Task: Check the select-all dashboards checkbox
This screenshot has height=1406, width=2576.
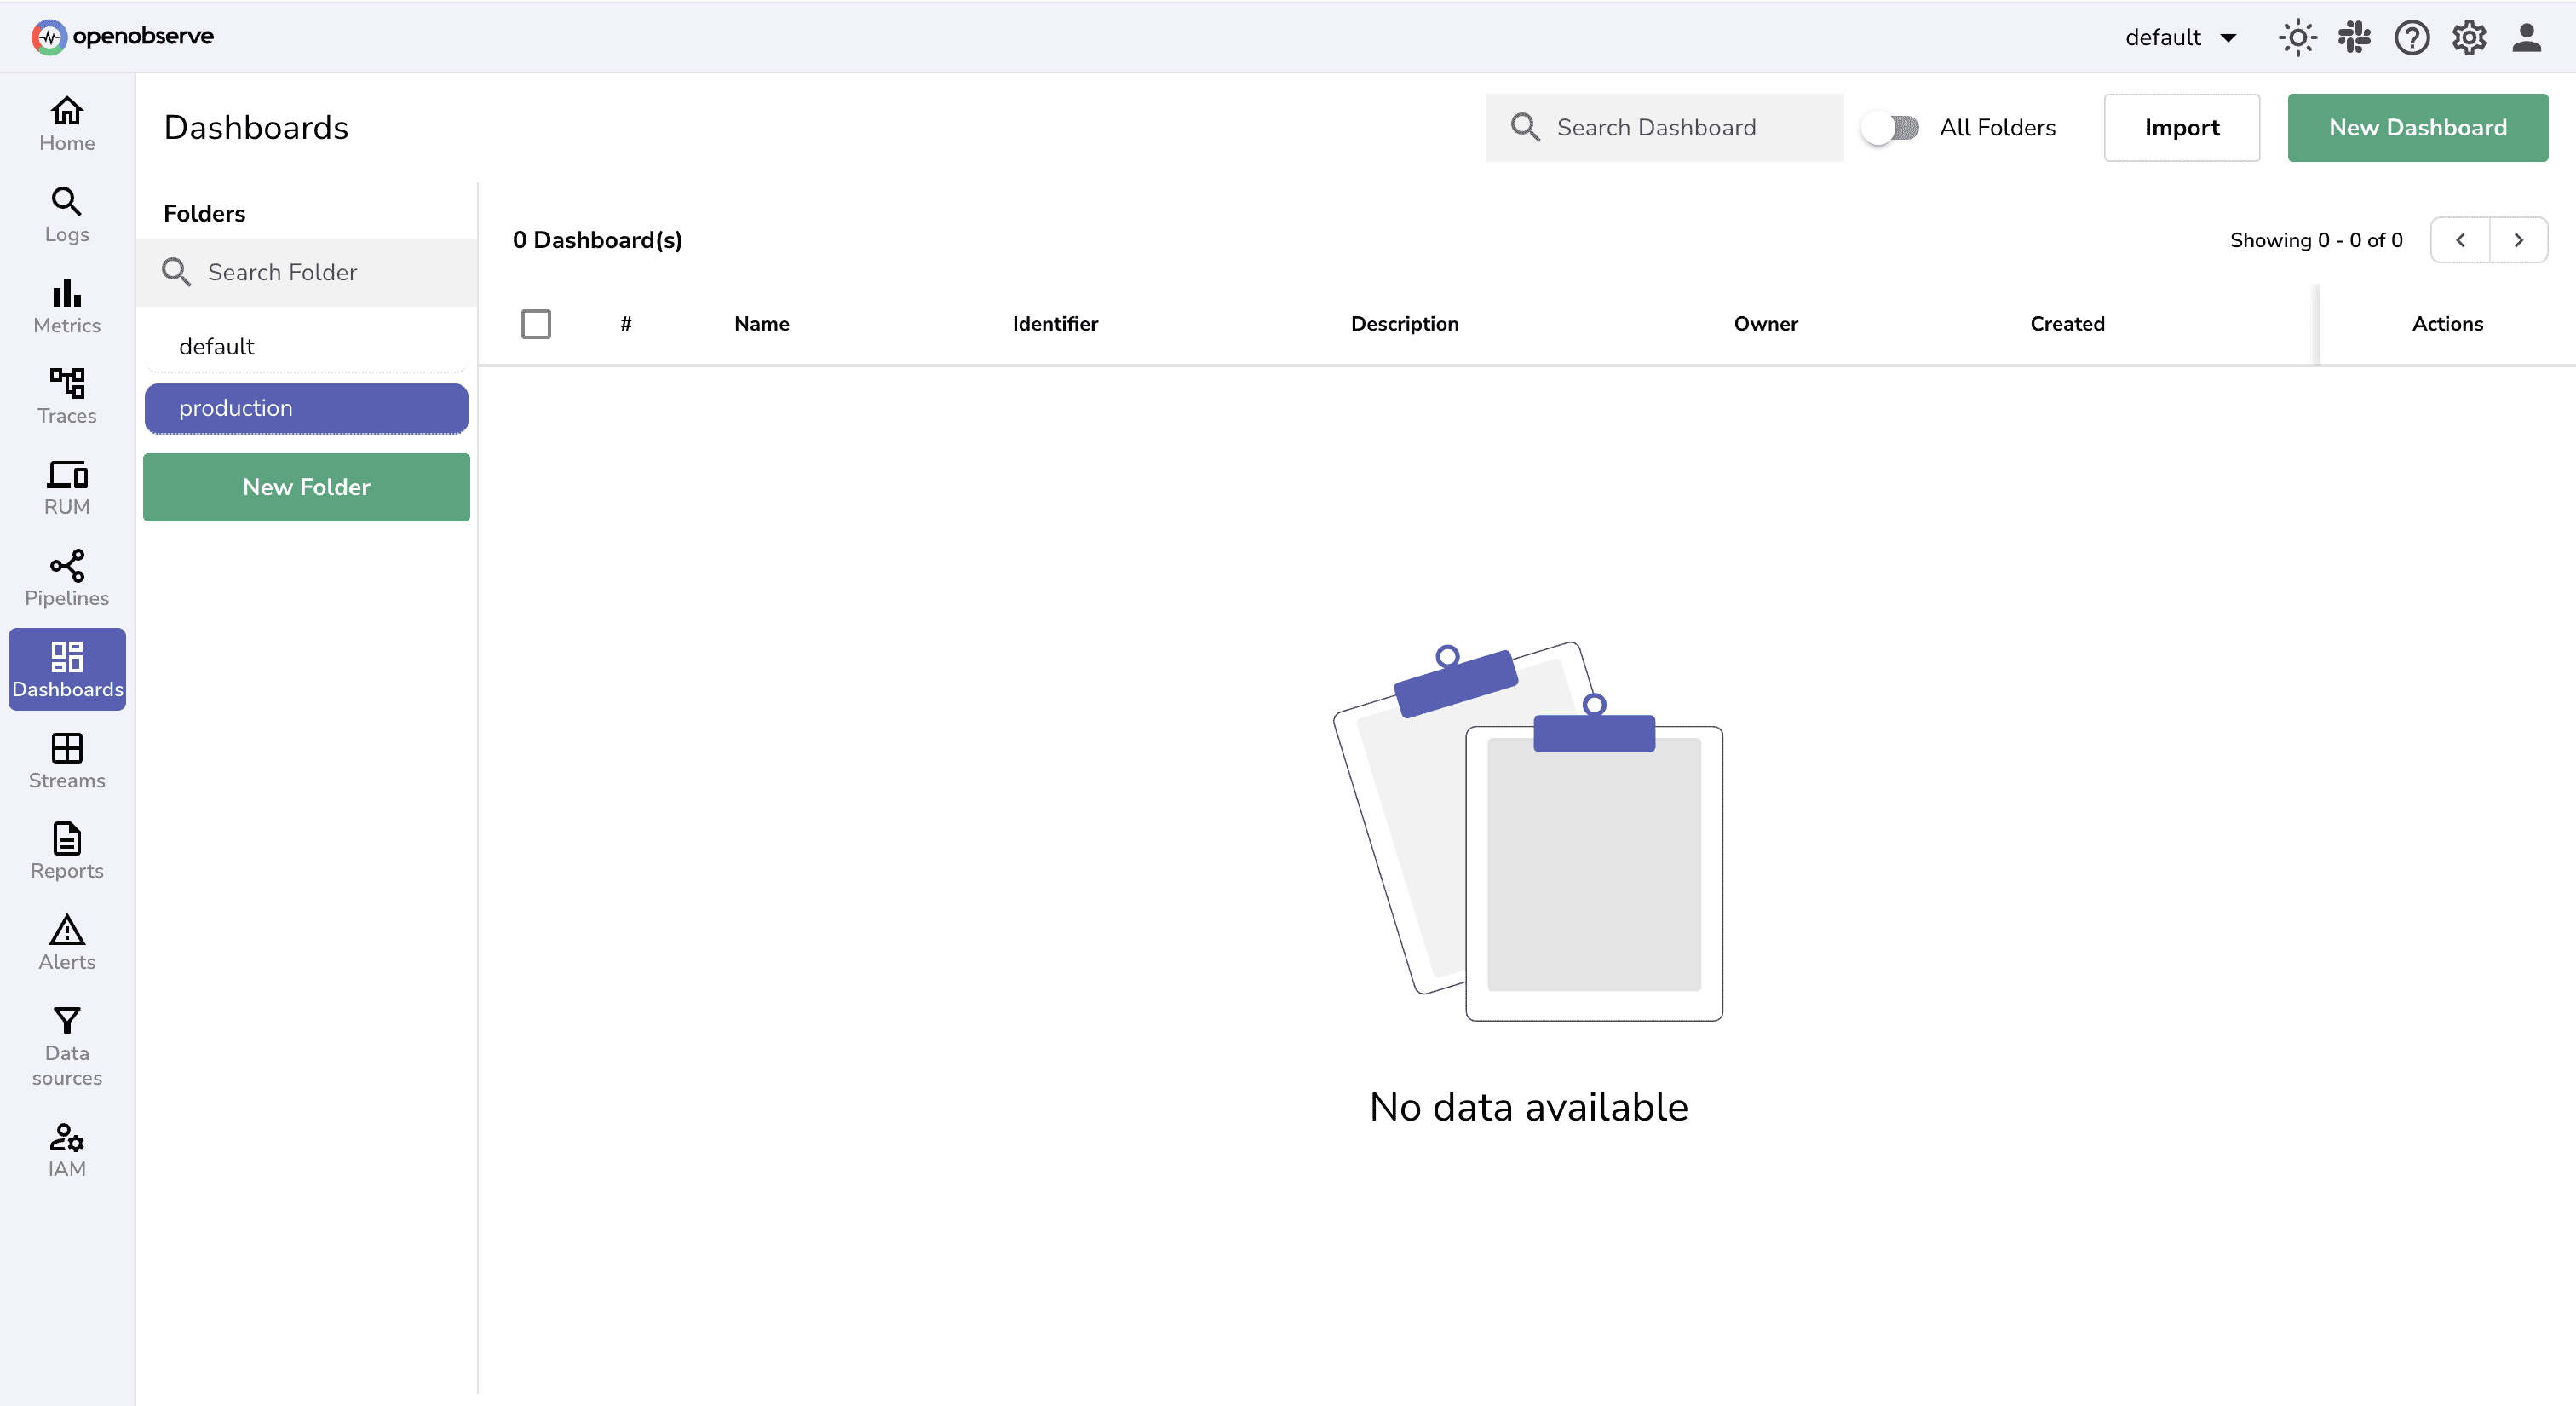Action: pos(536,323)
